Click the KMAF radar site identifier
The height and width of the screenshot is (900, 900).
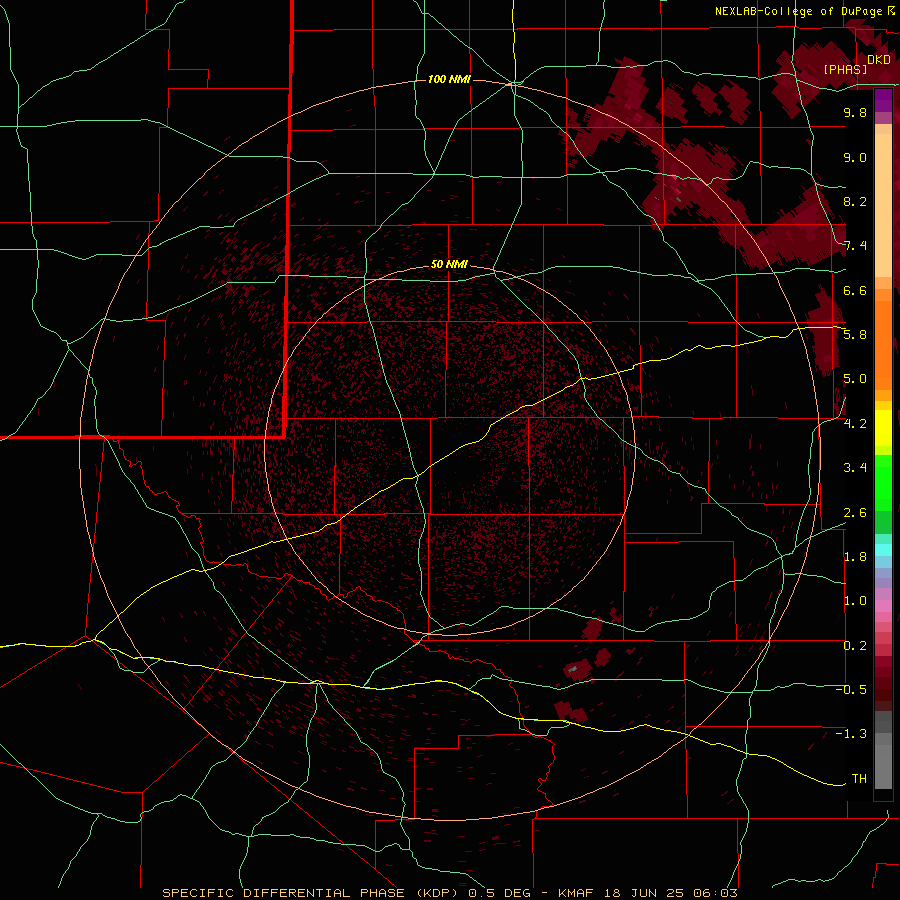(x=576, y=893)
